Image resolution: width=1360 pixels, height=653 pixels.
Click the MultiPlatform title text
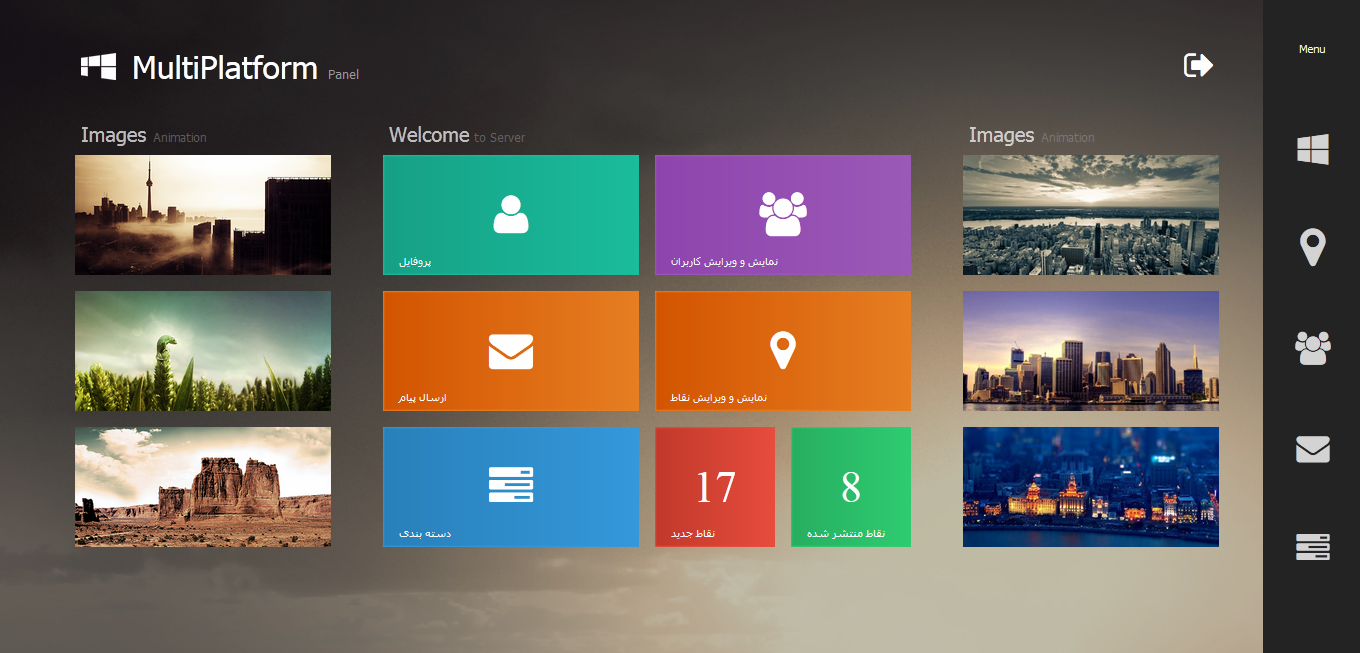(225, 67)
